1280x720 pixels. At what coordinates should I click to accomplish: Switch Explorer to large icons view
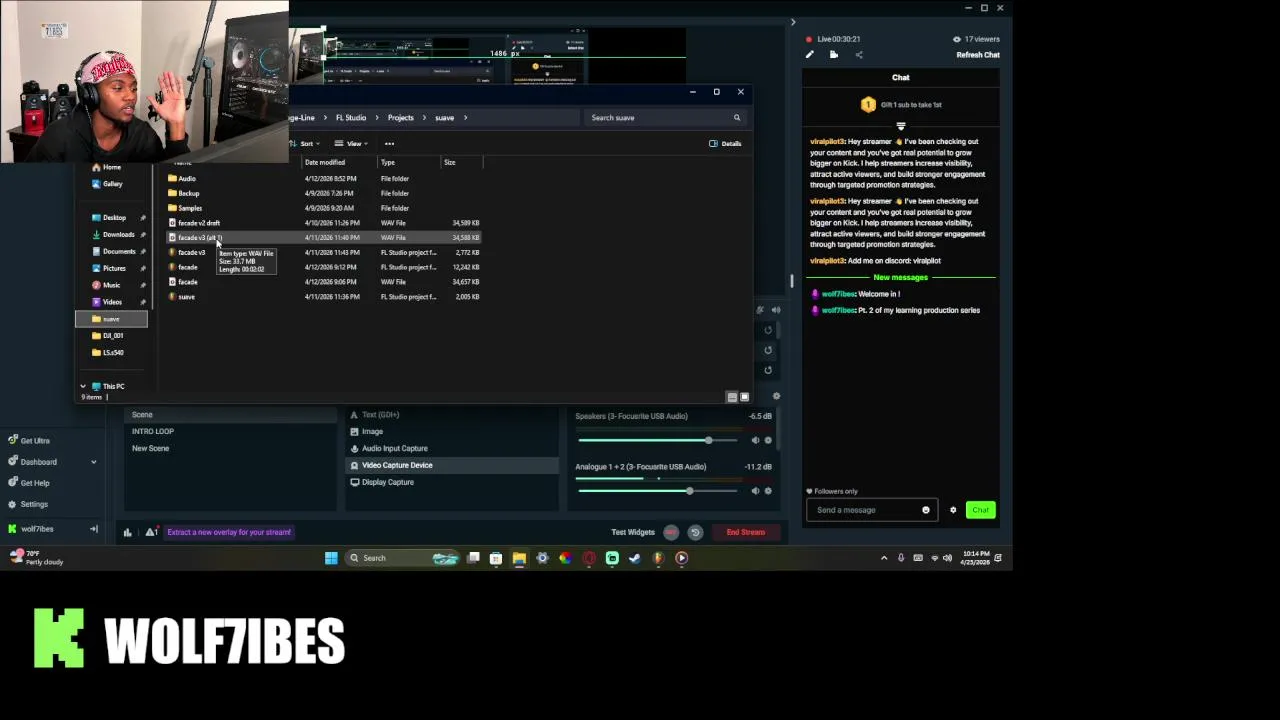[x=744, y=397]
